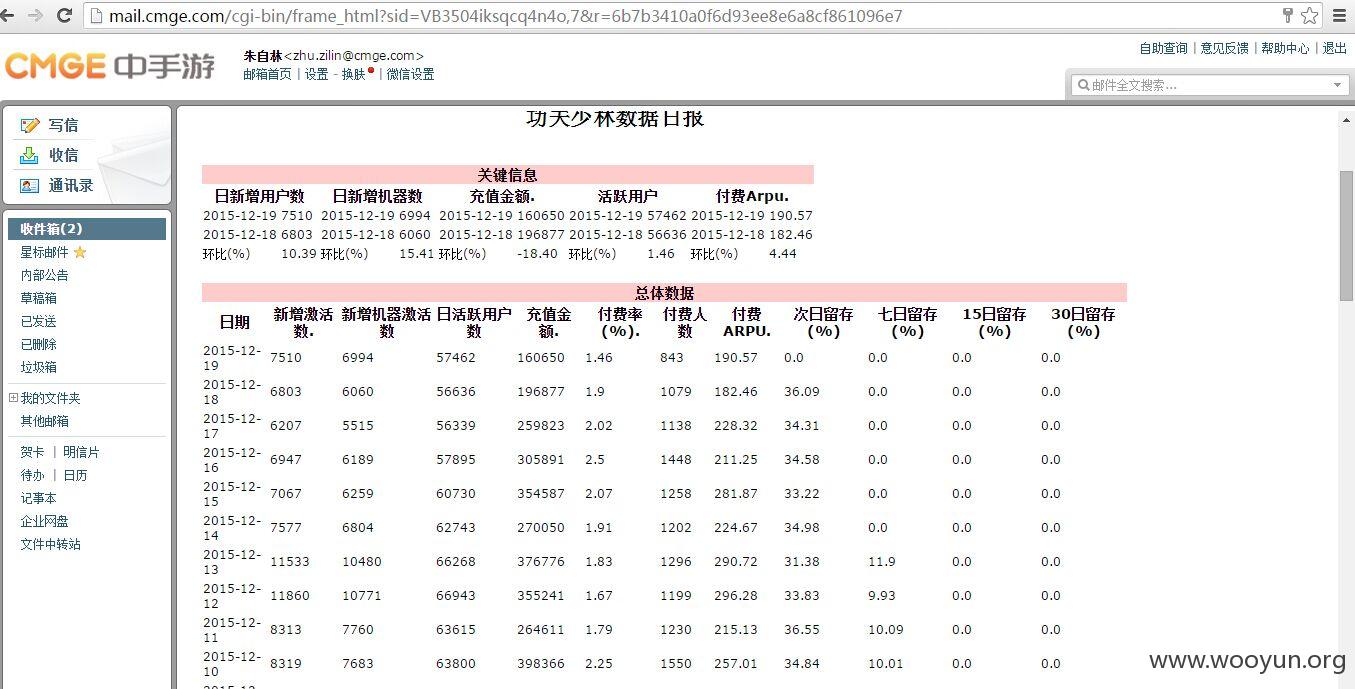
Task: Click the 环比 value -18.40
Action: (x=538, y=254)
